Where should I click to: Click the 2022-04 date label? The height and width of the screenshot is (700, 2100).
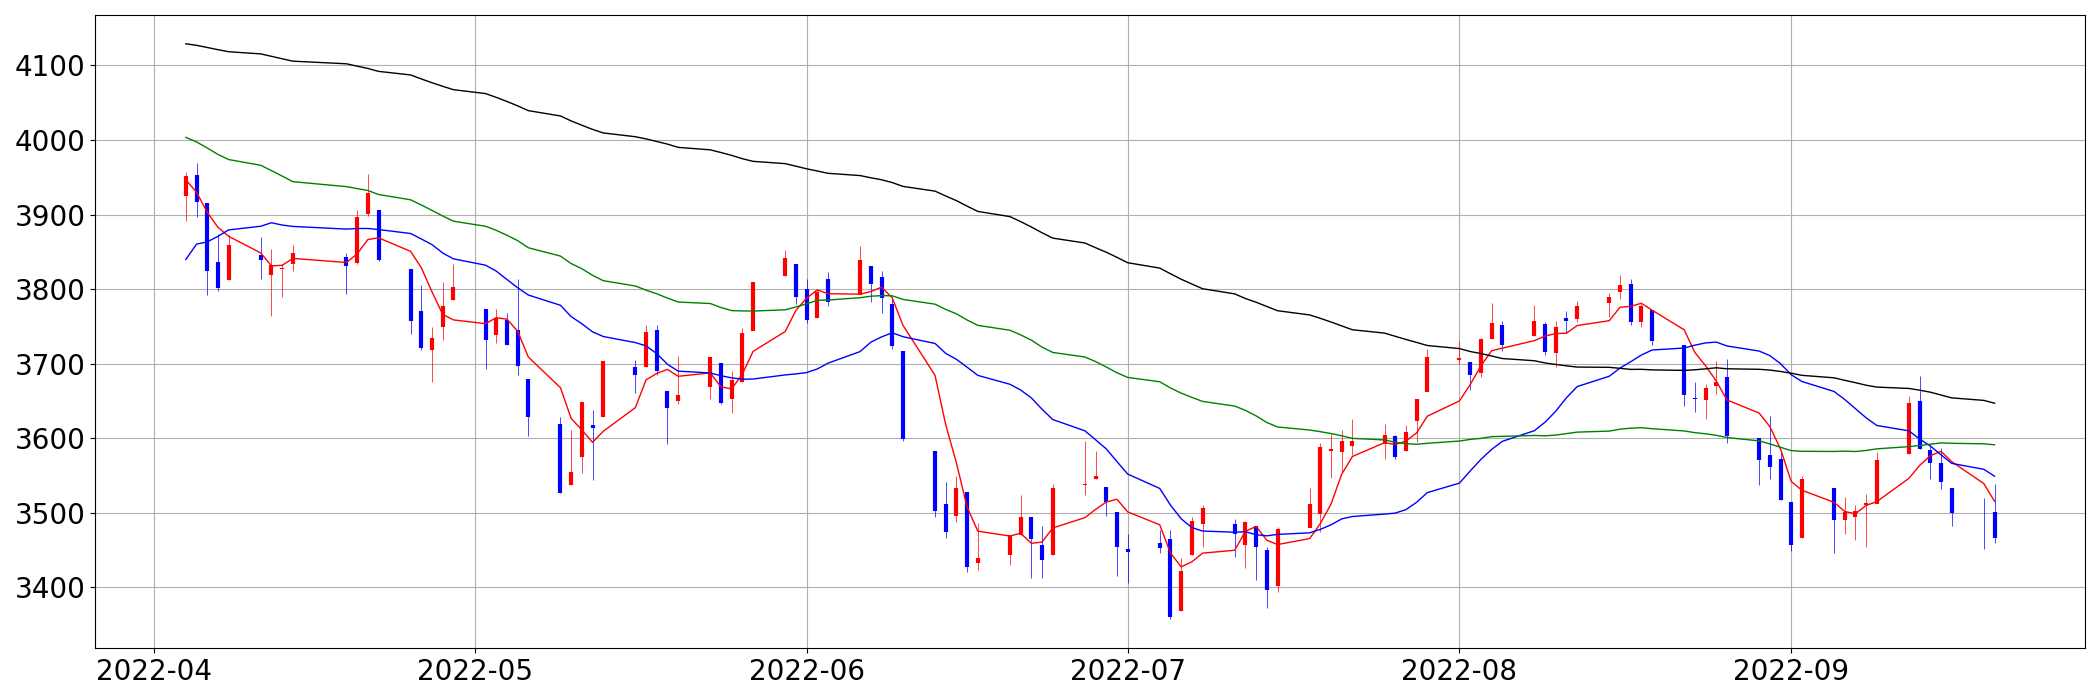154,671
